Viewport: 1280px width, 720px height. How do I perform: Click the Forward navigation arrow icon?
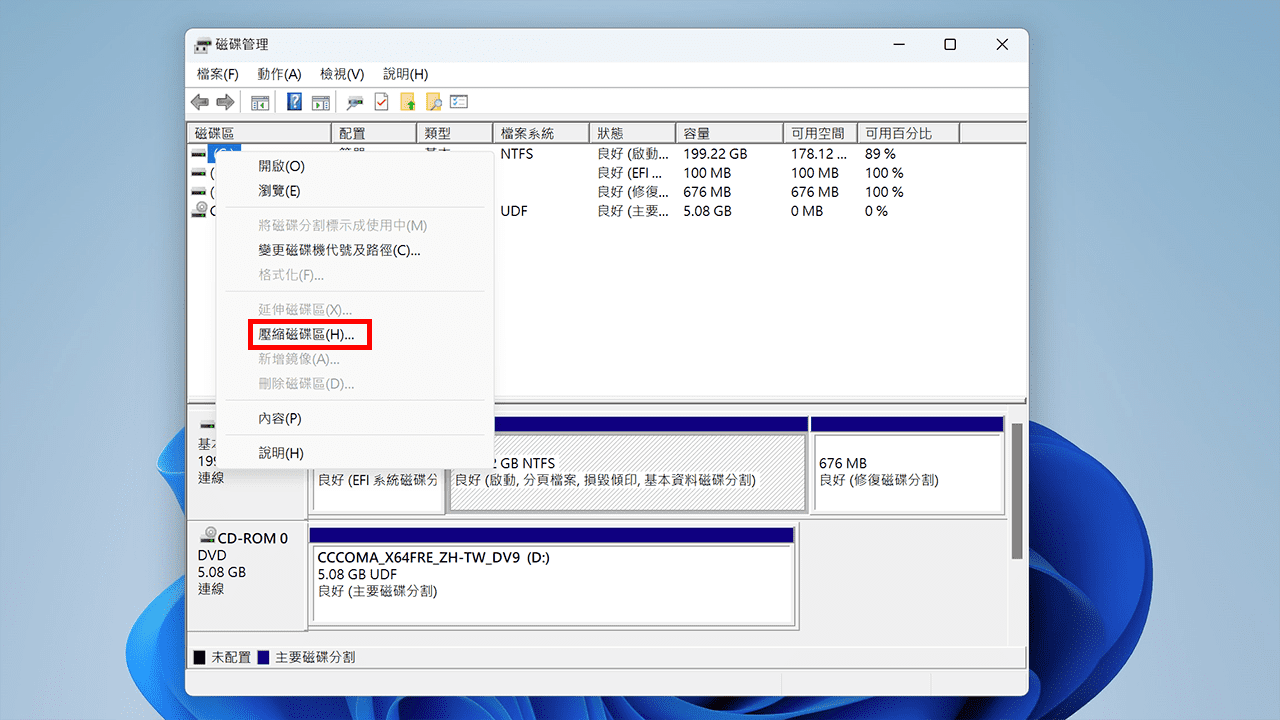225,101
